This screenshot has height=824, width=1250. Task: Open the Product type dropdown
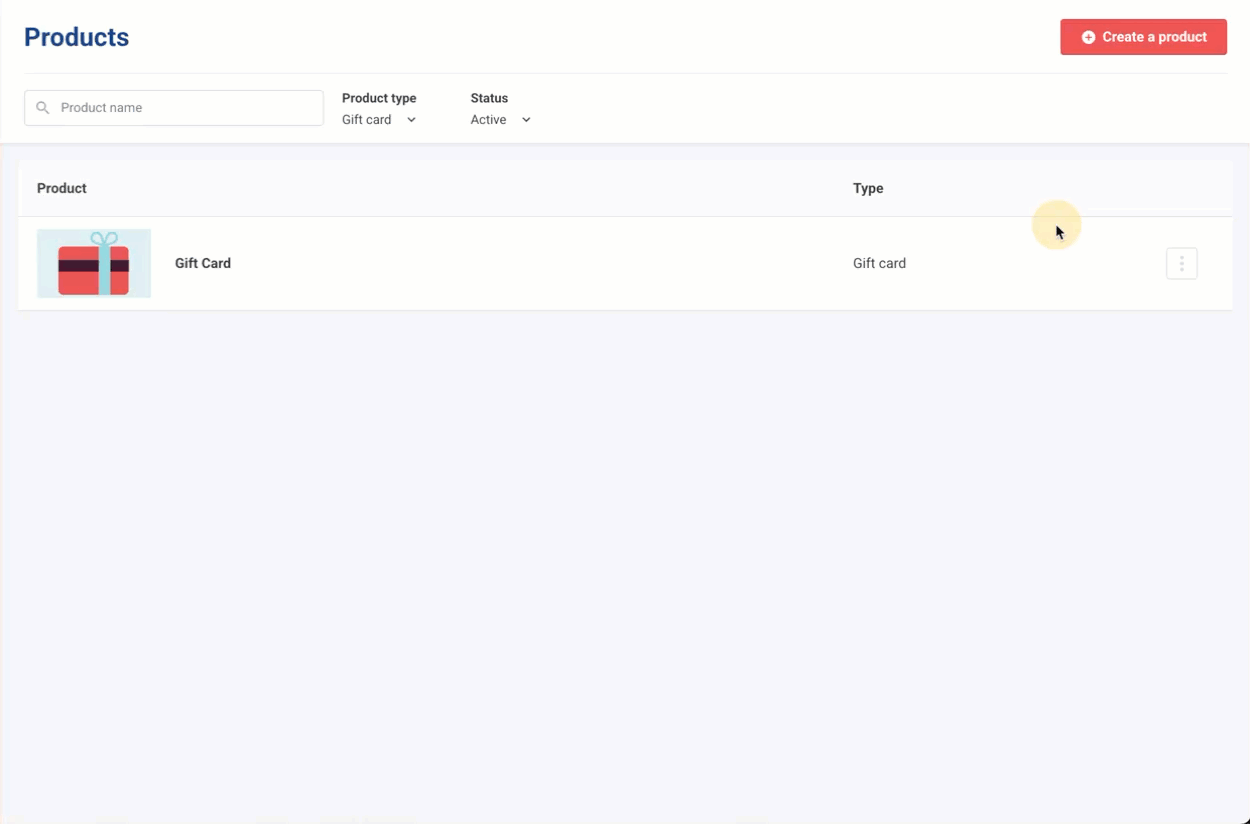point(379,120)
